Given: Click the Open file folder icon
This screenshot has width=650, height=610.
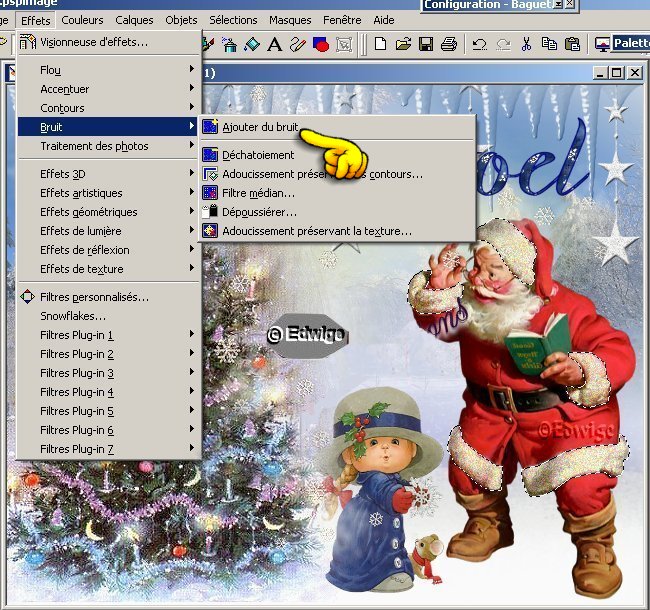Looking at the screenshot, I should (x=403, y=44).
